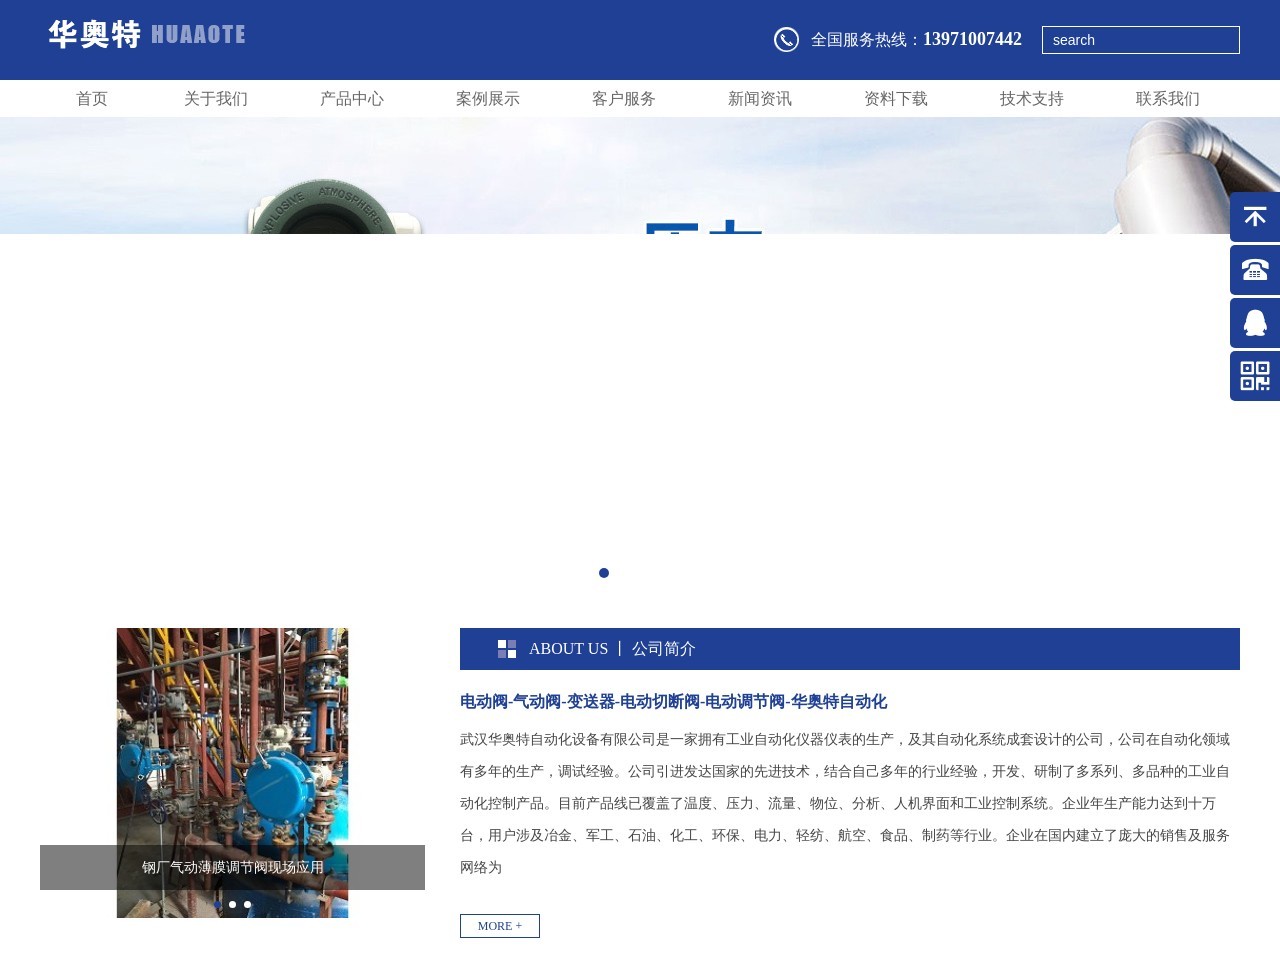Click the back-to-top arrow icon
The width and height of the screenshot is (1280, 960).
(1254, 217)
